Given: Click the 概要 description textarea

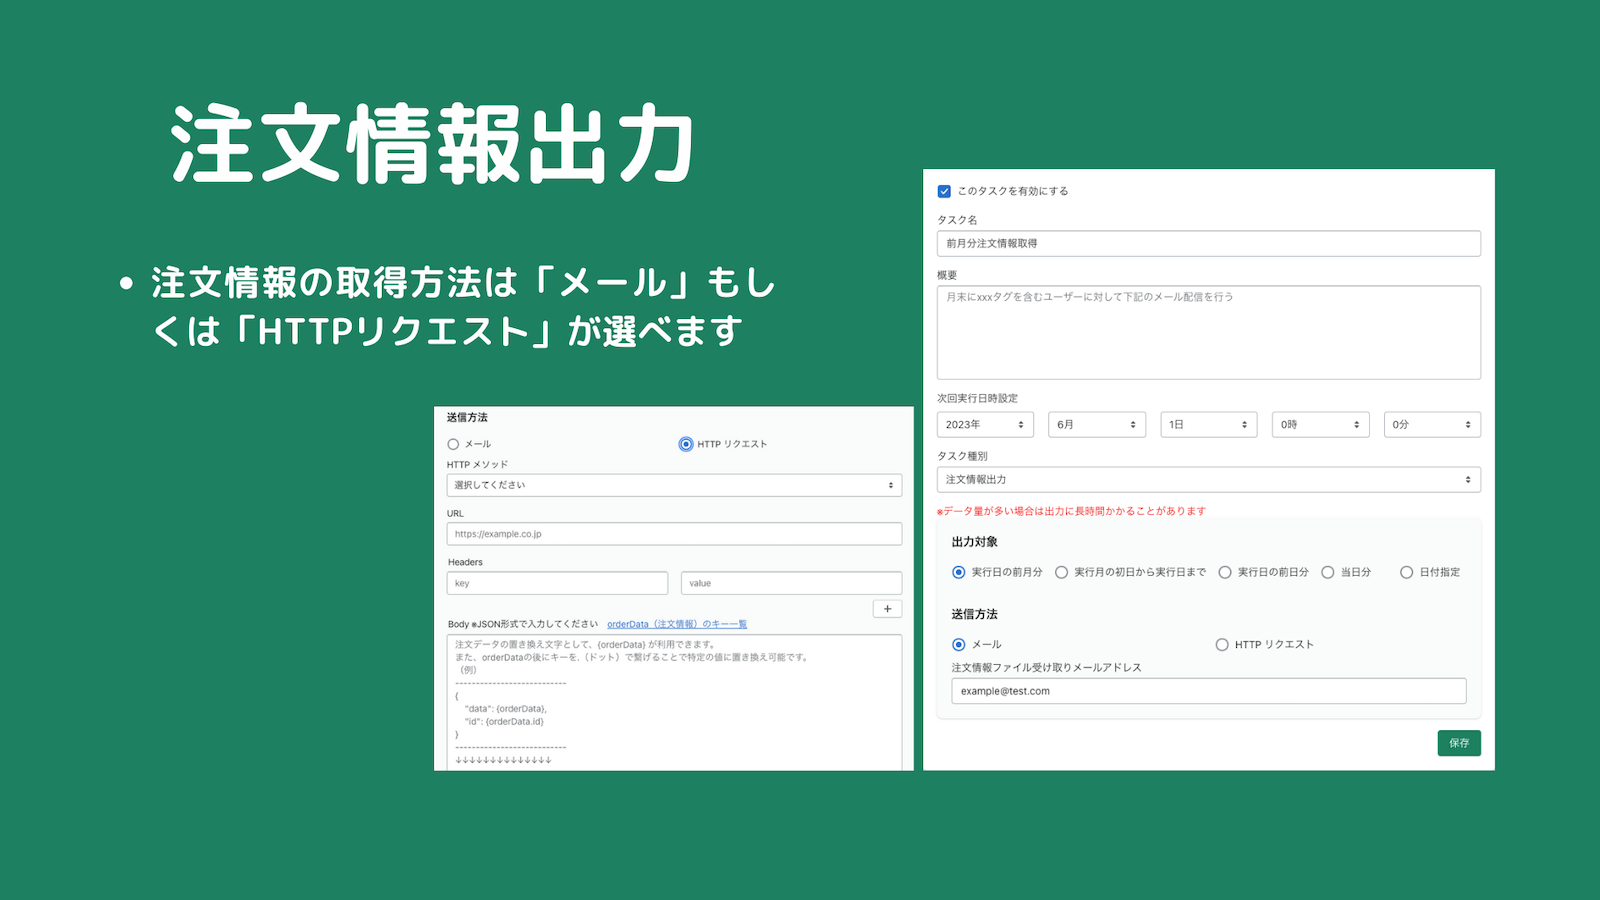Looking at the screenshot, I should [x=1208, y=332].
